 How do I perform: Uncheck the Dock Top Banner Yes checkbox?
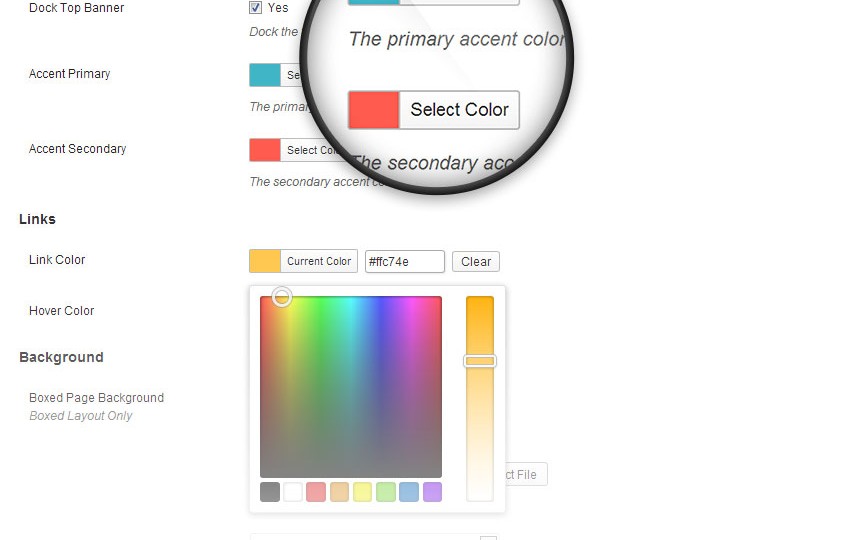255,7
